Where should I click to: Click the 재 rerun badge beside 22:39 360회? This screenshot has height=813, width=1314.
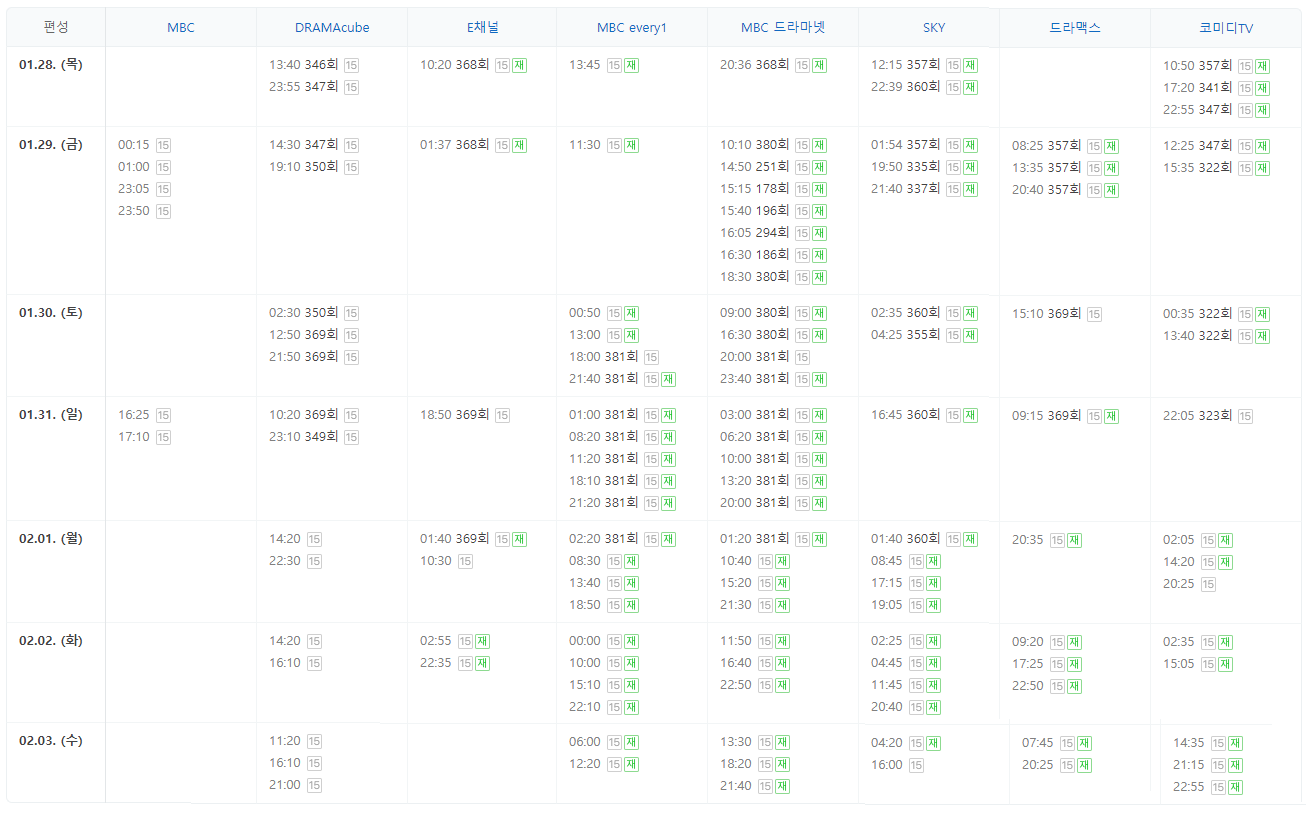(x=970, y=87)
